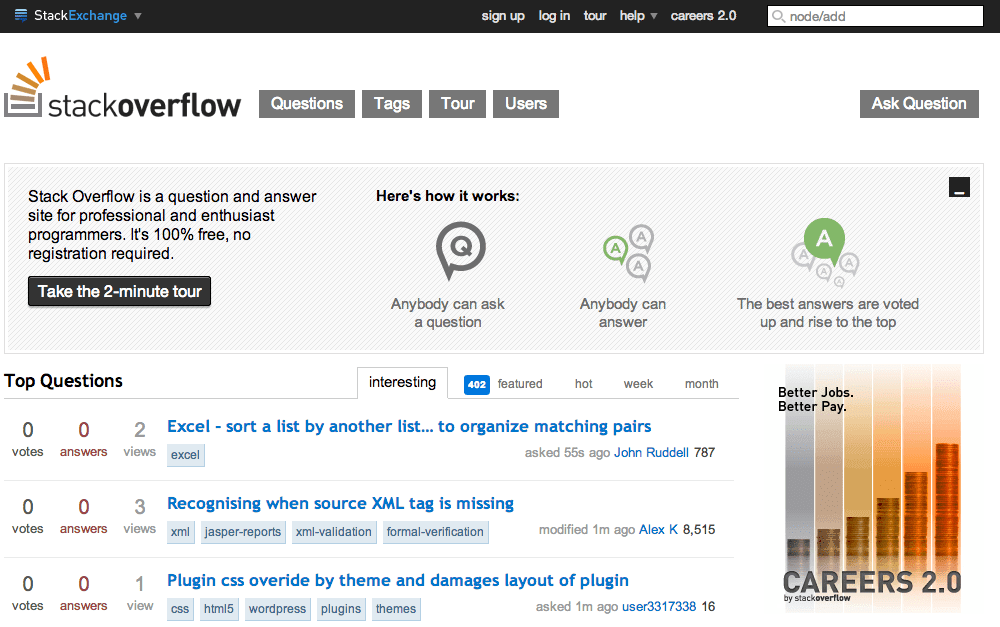Open the grey Tour nav button
Image resolution: width=1000 pixels, height=627 pixels.
(x=458, y=104)
